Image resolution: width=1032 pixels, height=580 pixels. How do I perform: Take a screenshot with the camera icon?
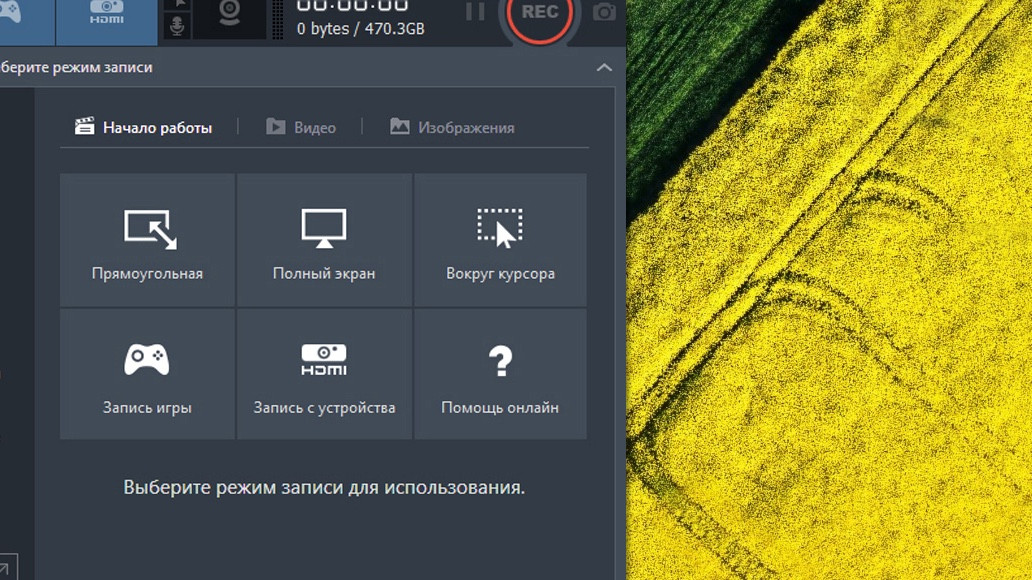[x=604, y=12]
